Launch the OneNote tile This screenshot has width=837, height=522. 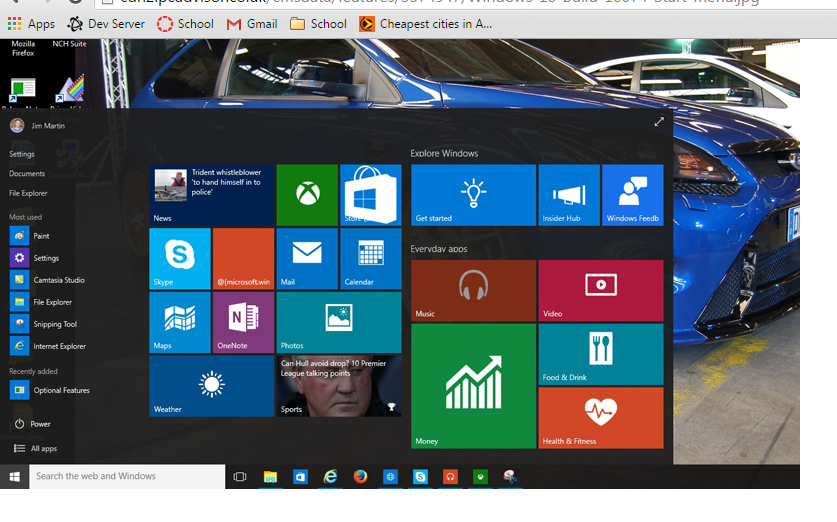click(243, 322)
